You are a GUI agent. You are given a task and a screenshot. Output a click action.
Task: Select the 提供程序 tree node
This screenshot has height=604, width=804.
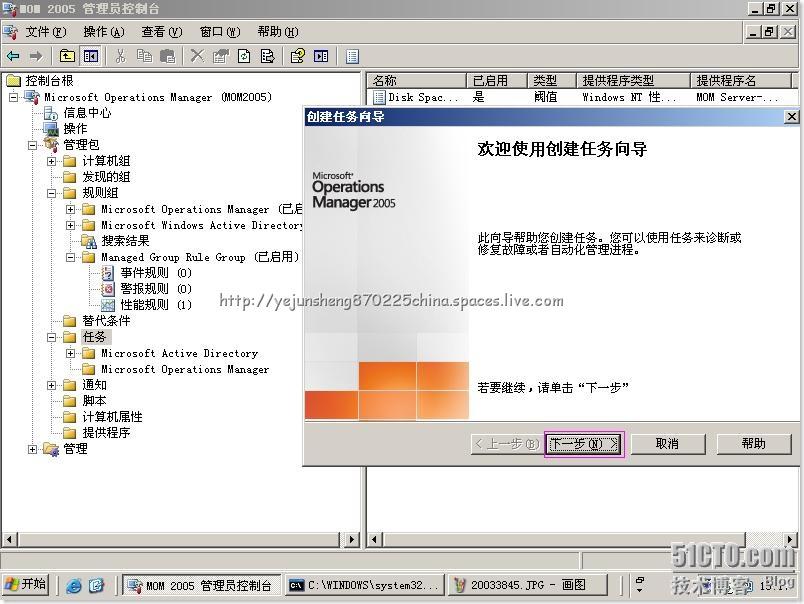tap(106, 433)
